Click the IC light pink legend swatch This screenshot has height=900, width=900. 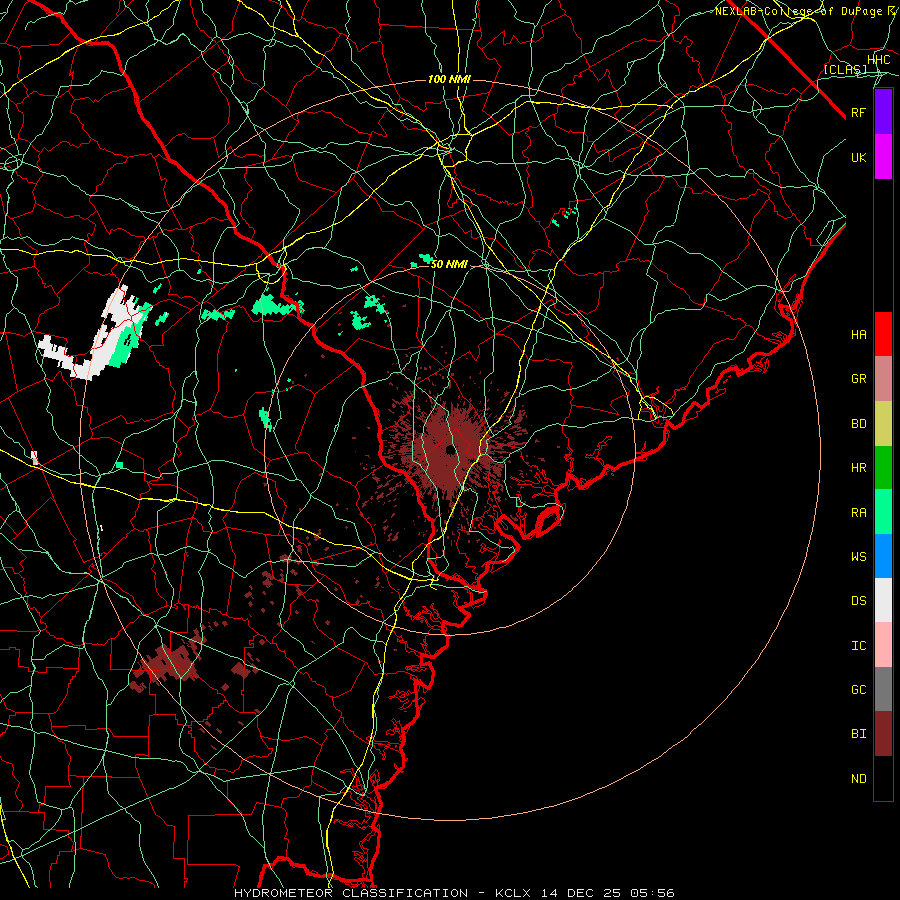pyautogui.click(x=883, y=645)
